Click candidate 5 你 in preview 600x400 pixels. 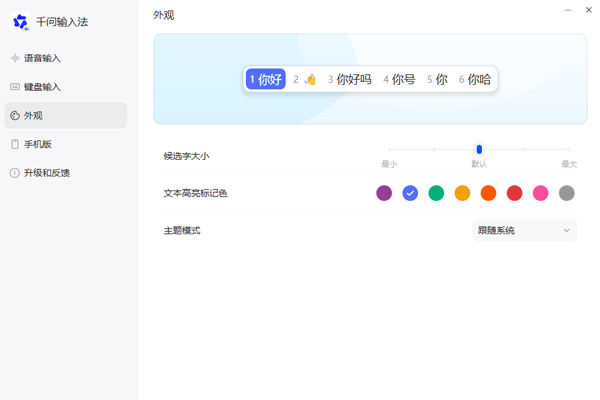(x=437, y=79)
